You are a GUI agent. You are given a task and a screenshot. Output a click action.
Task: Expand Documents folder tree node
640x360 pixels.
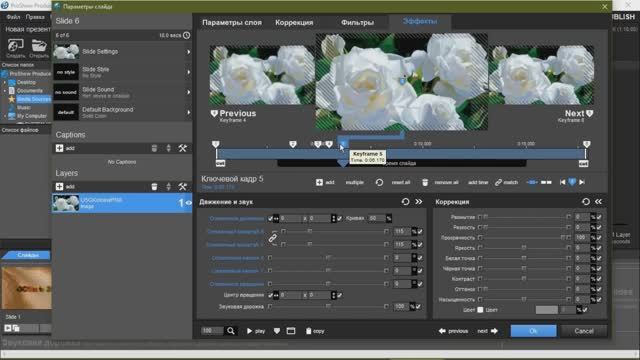click(5, 91)
